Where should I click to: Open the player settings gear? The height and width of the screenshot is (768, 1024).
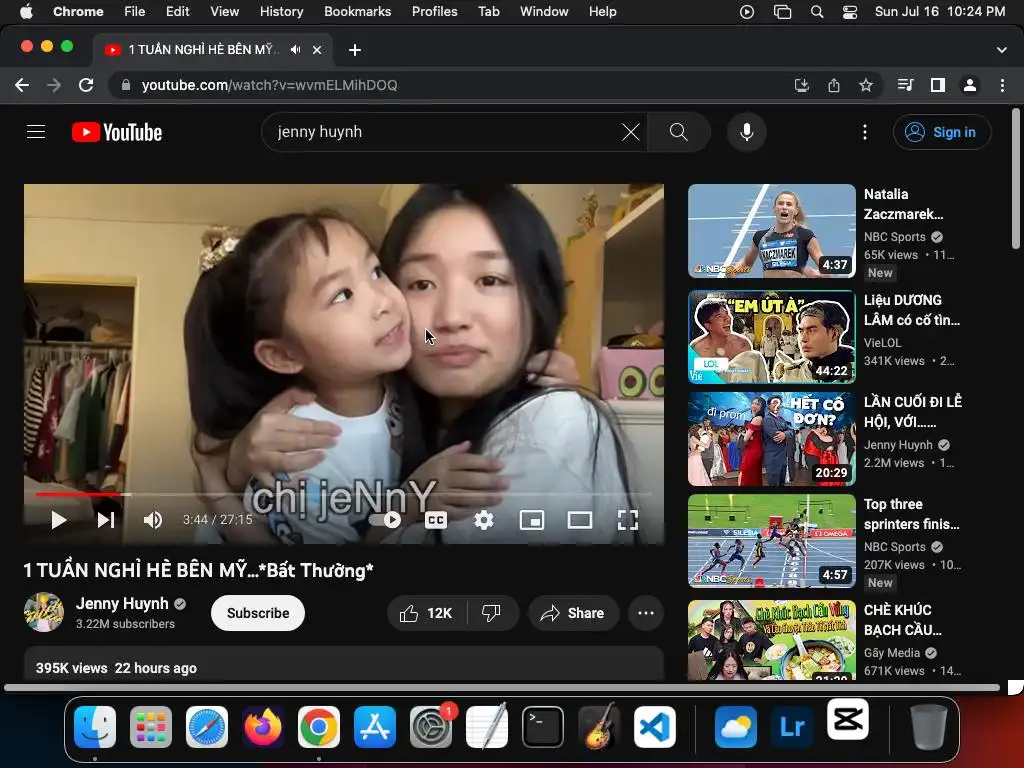click(483, 520)
